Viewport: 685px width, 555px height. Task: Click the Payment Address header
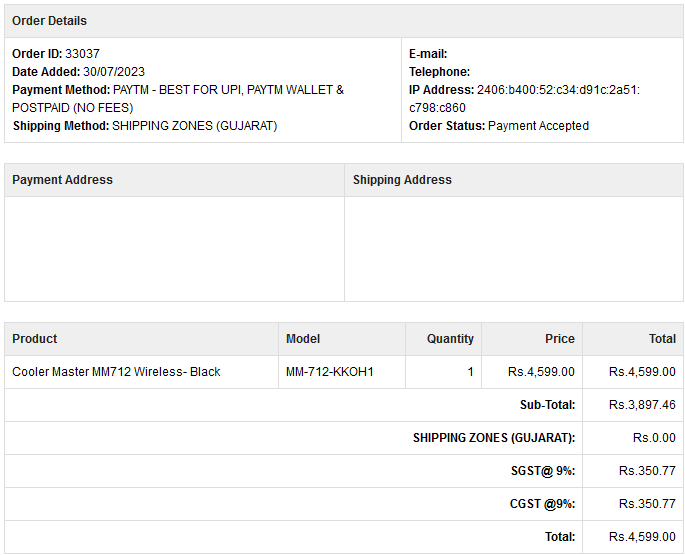(62, 180)
